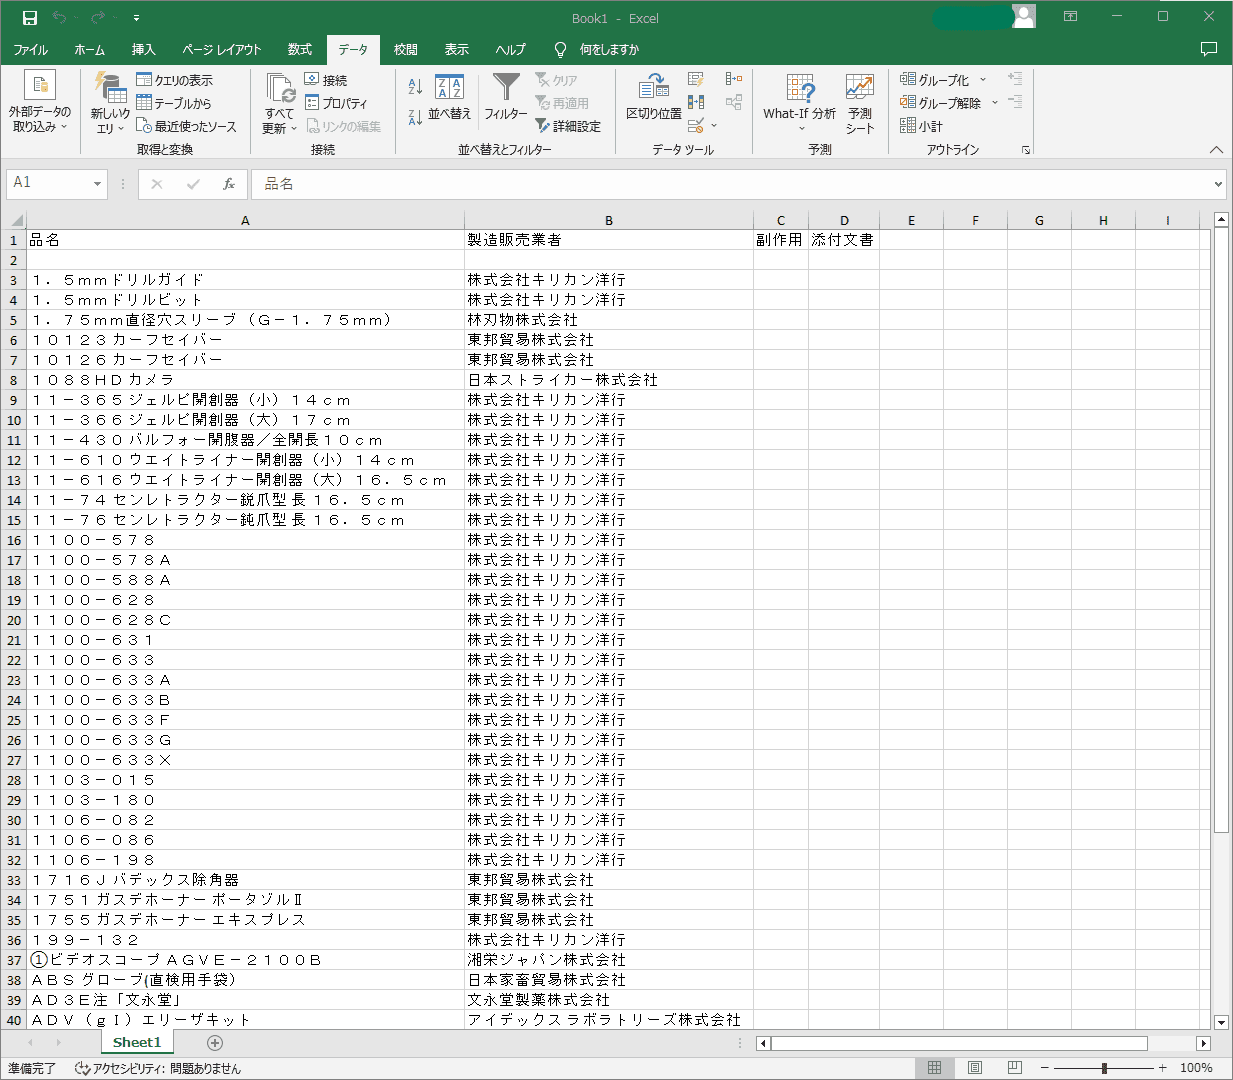Image resolution: width=1233 pixels, height=1080 pixels.
Task: Click the Insert Function fx button
Action: pos(229,184)
